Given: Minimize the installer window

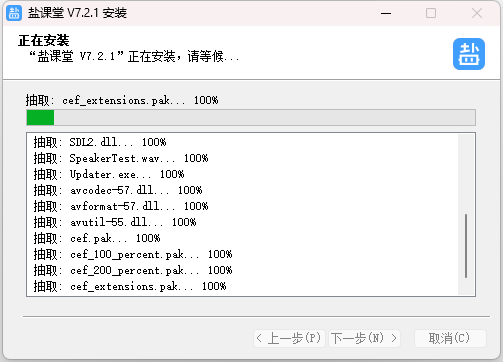Looking at the screenshot, I should 386,13.
